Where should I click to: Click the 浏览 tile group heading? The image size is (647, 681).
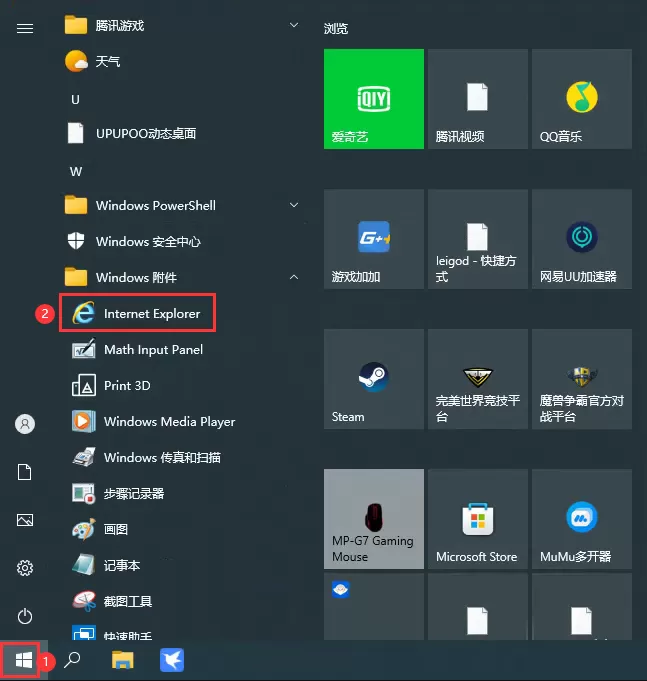336,29
